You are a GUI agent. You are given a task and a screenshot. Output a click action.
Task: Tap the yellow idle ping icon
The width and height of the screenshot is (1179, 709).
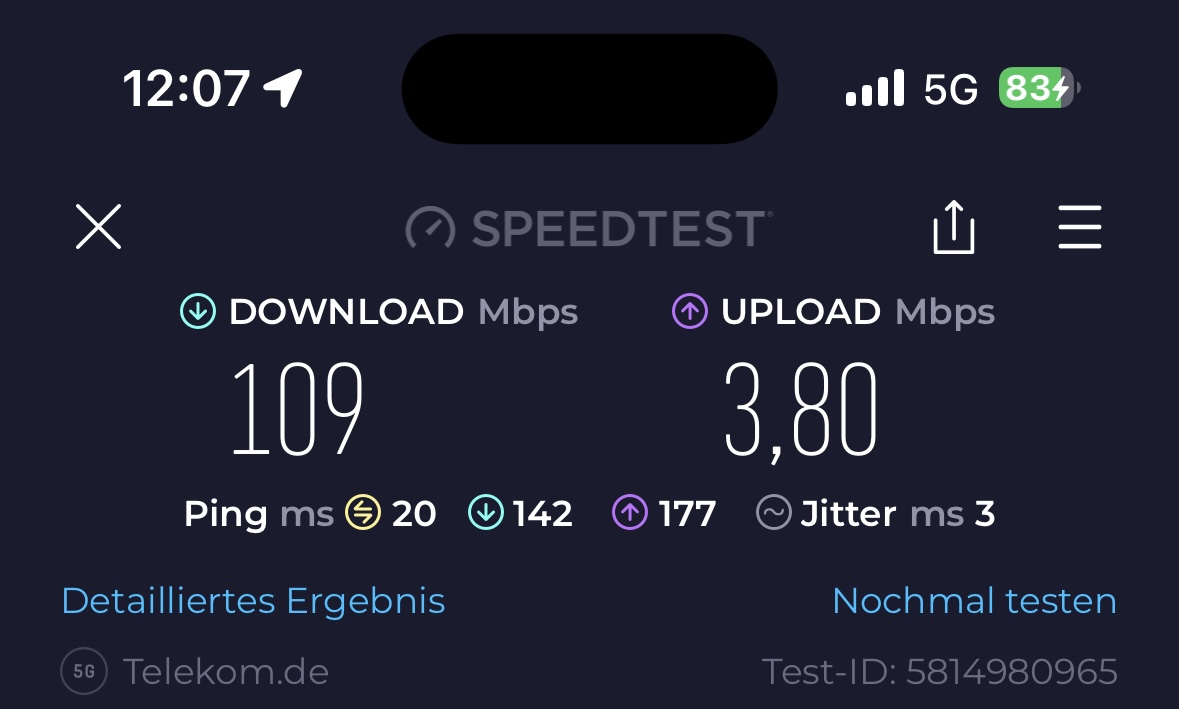(362, 514)
